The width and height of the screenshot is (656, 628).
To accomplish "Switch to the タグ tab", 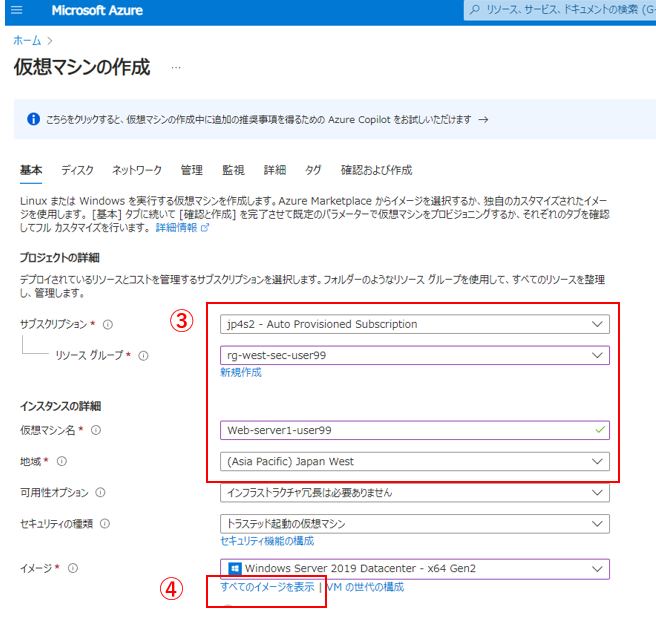I will pyautogui.click(x=313, y=170).
